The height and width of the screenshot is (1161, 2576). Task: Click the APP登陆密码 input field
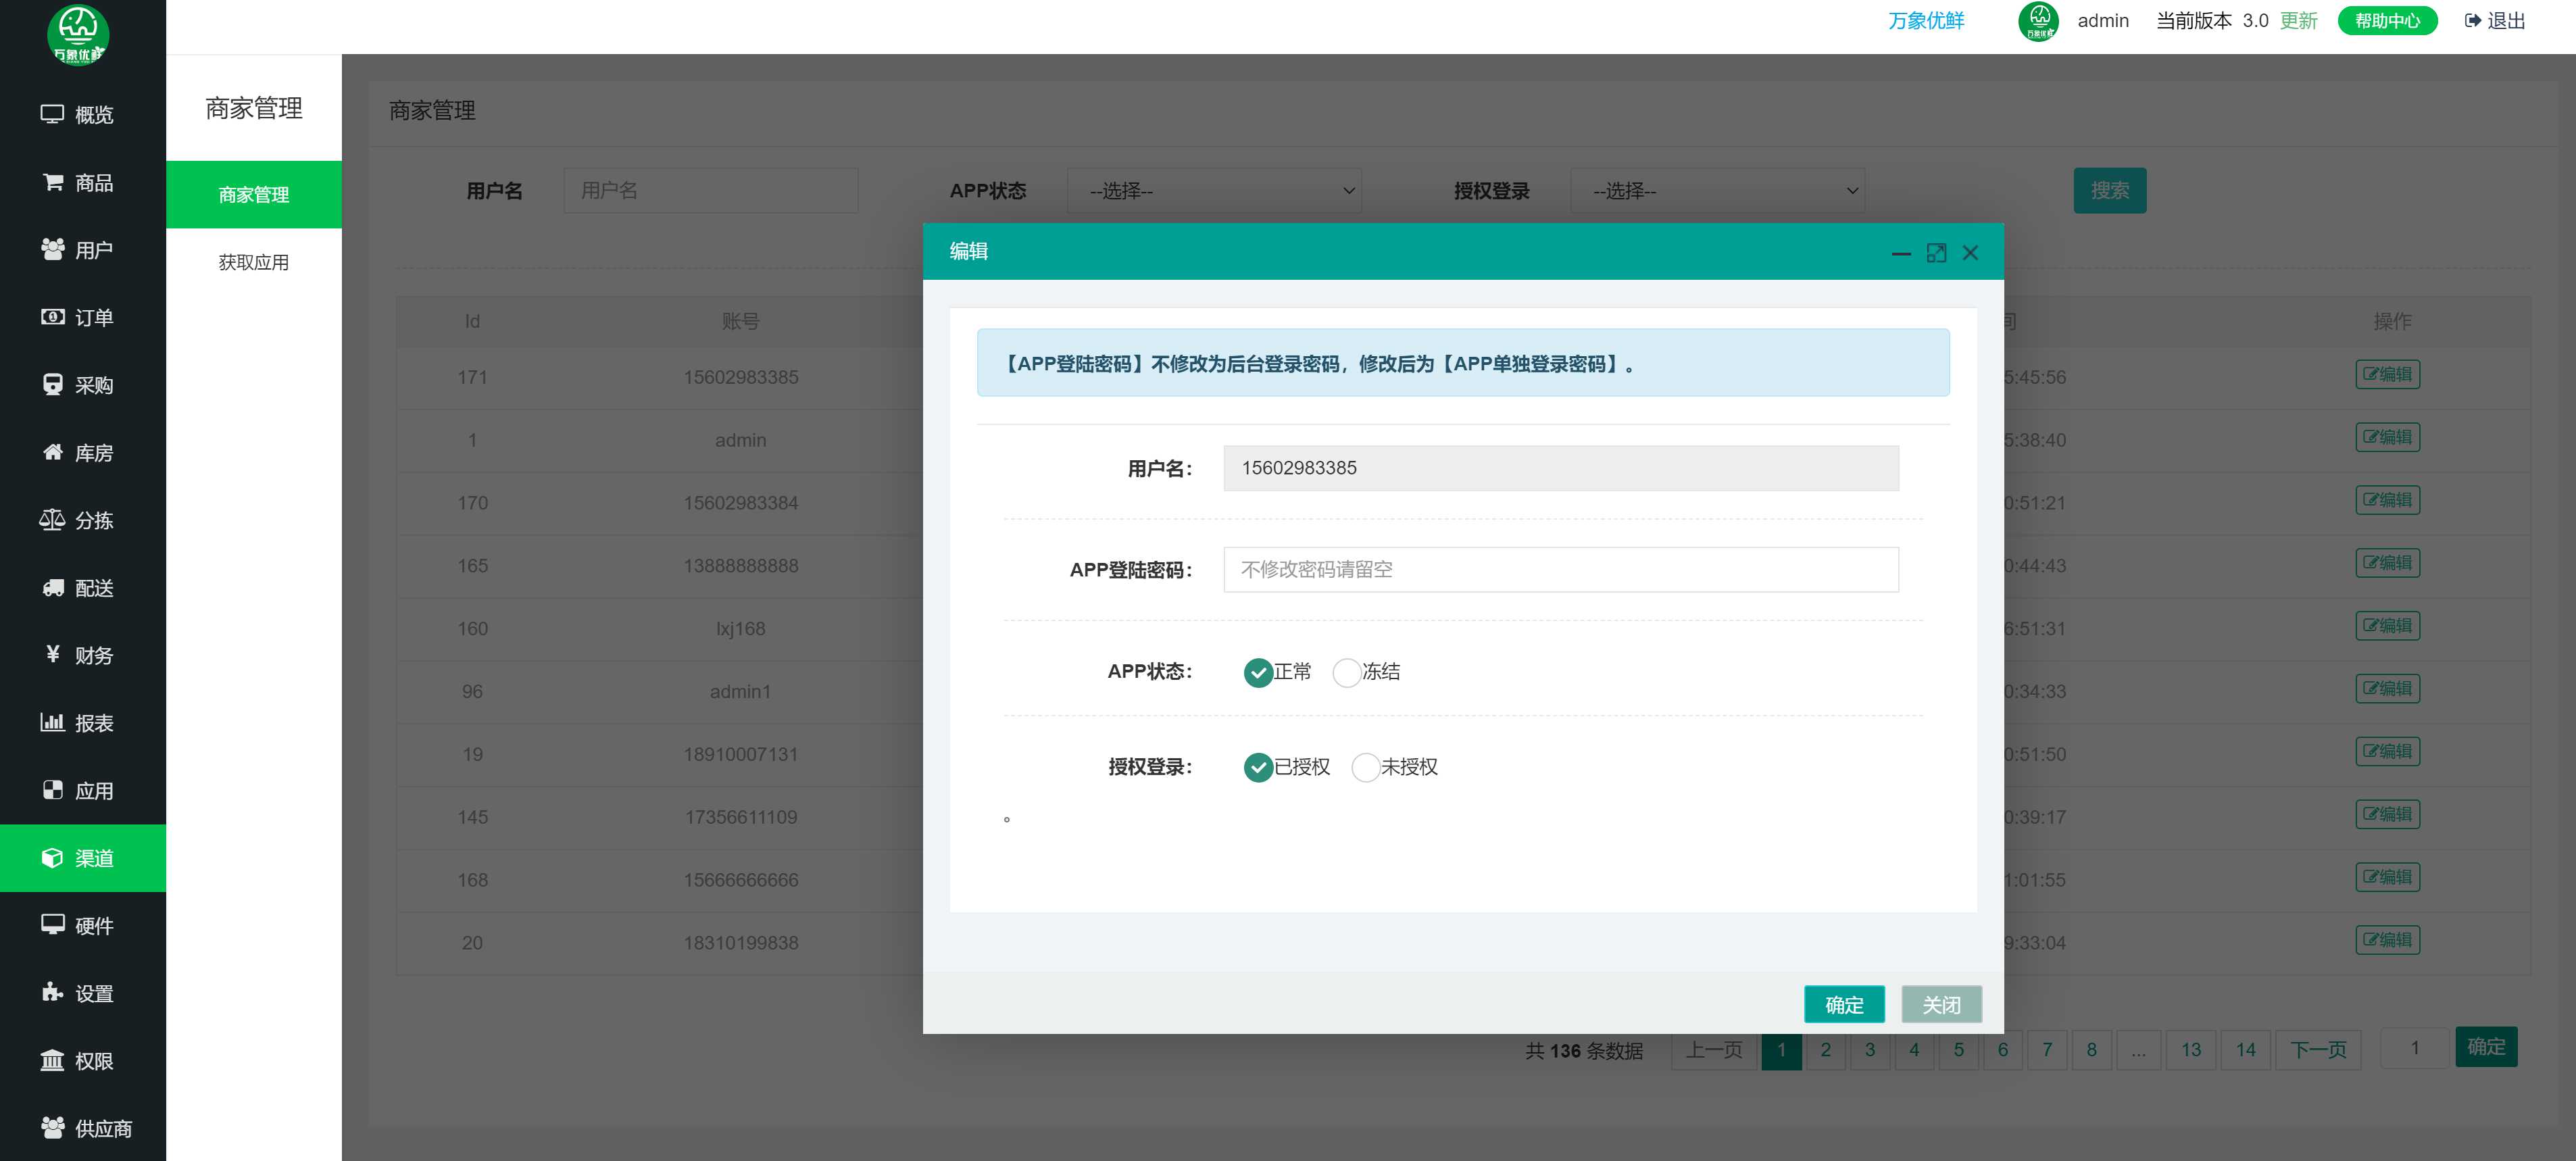point(1560,570)
